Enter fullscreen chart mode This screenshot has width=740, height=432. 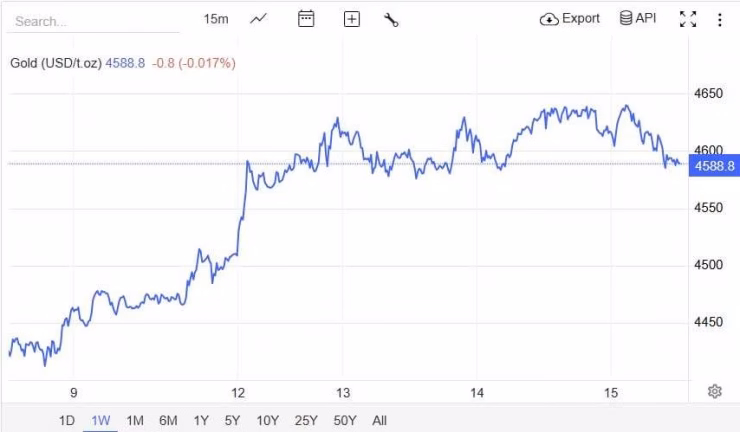click(687, 19)
